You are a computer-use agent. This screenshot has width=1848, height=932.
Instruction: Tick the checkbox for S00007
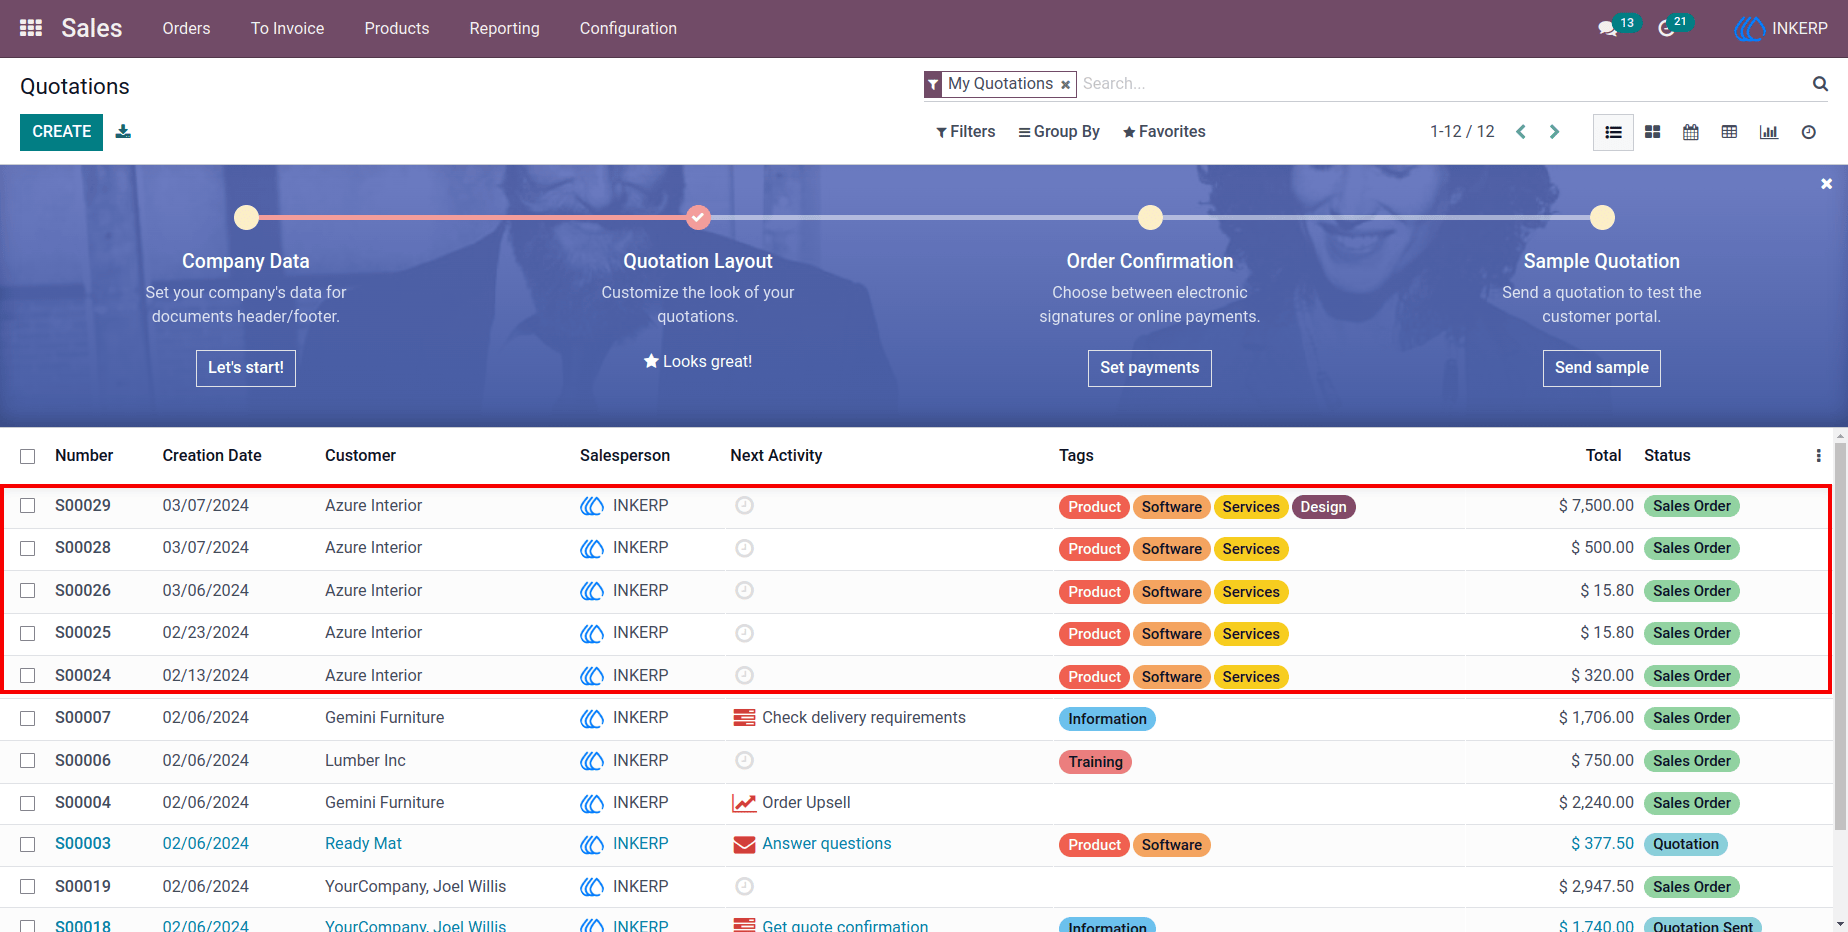[28, 718]
